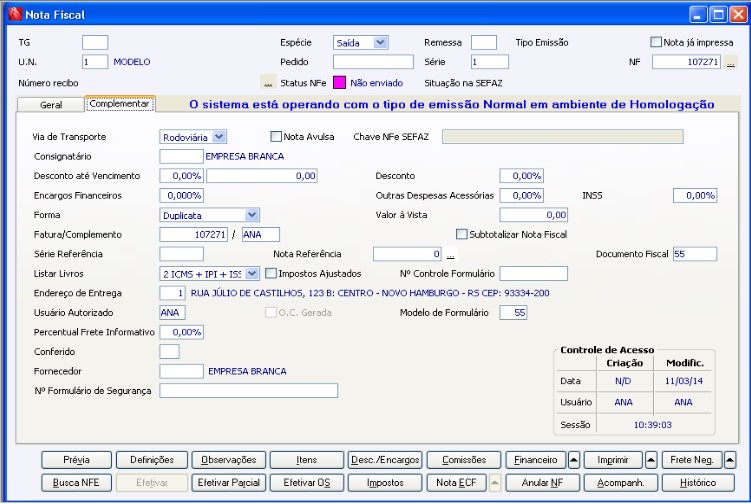Select the Complementar tab
751x504 pixels.
120,103
